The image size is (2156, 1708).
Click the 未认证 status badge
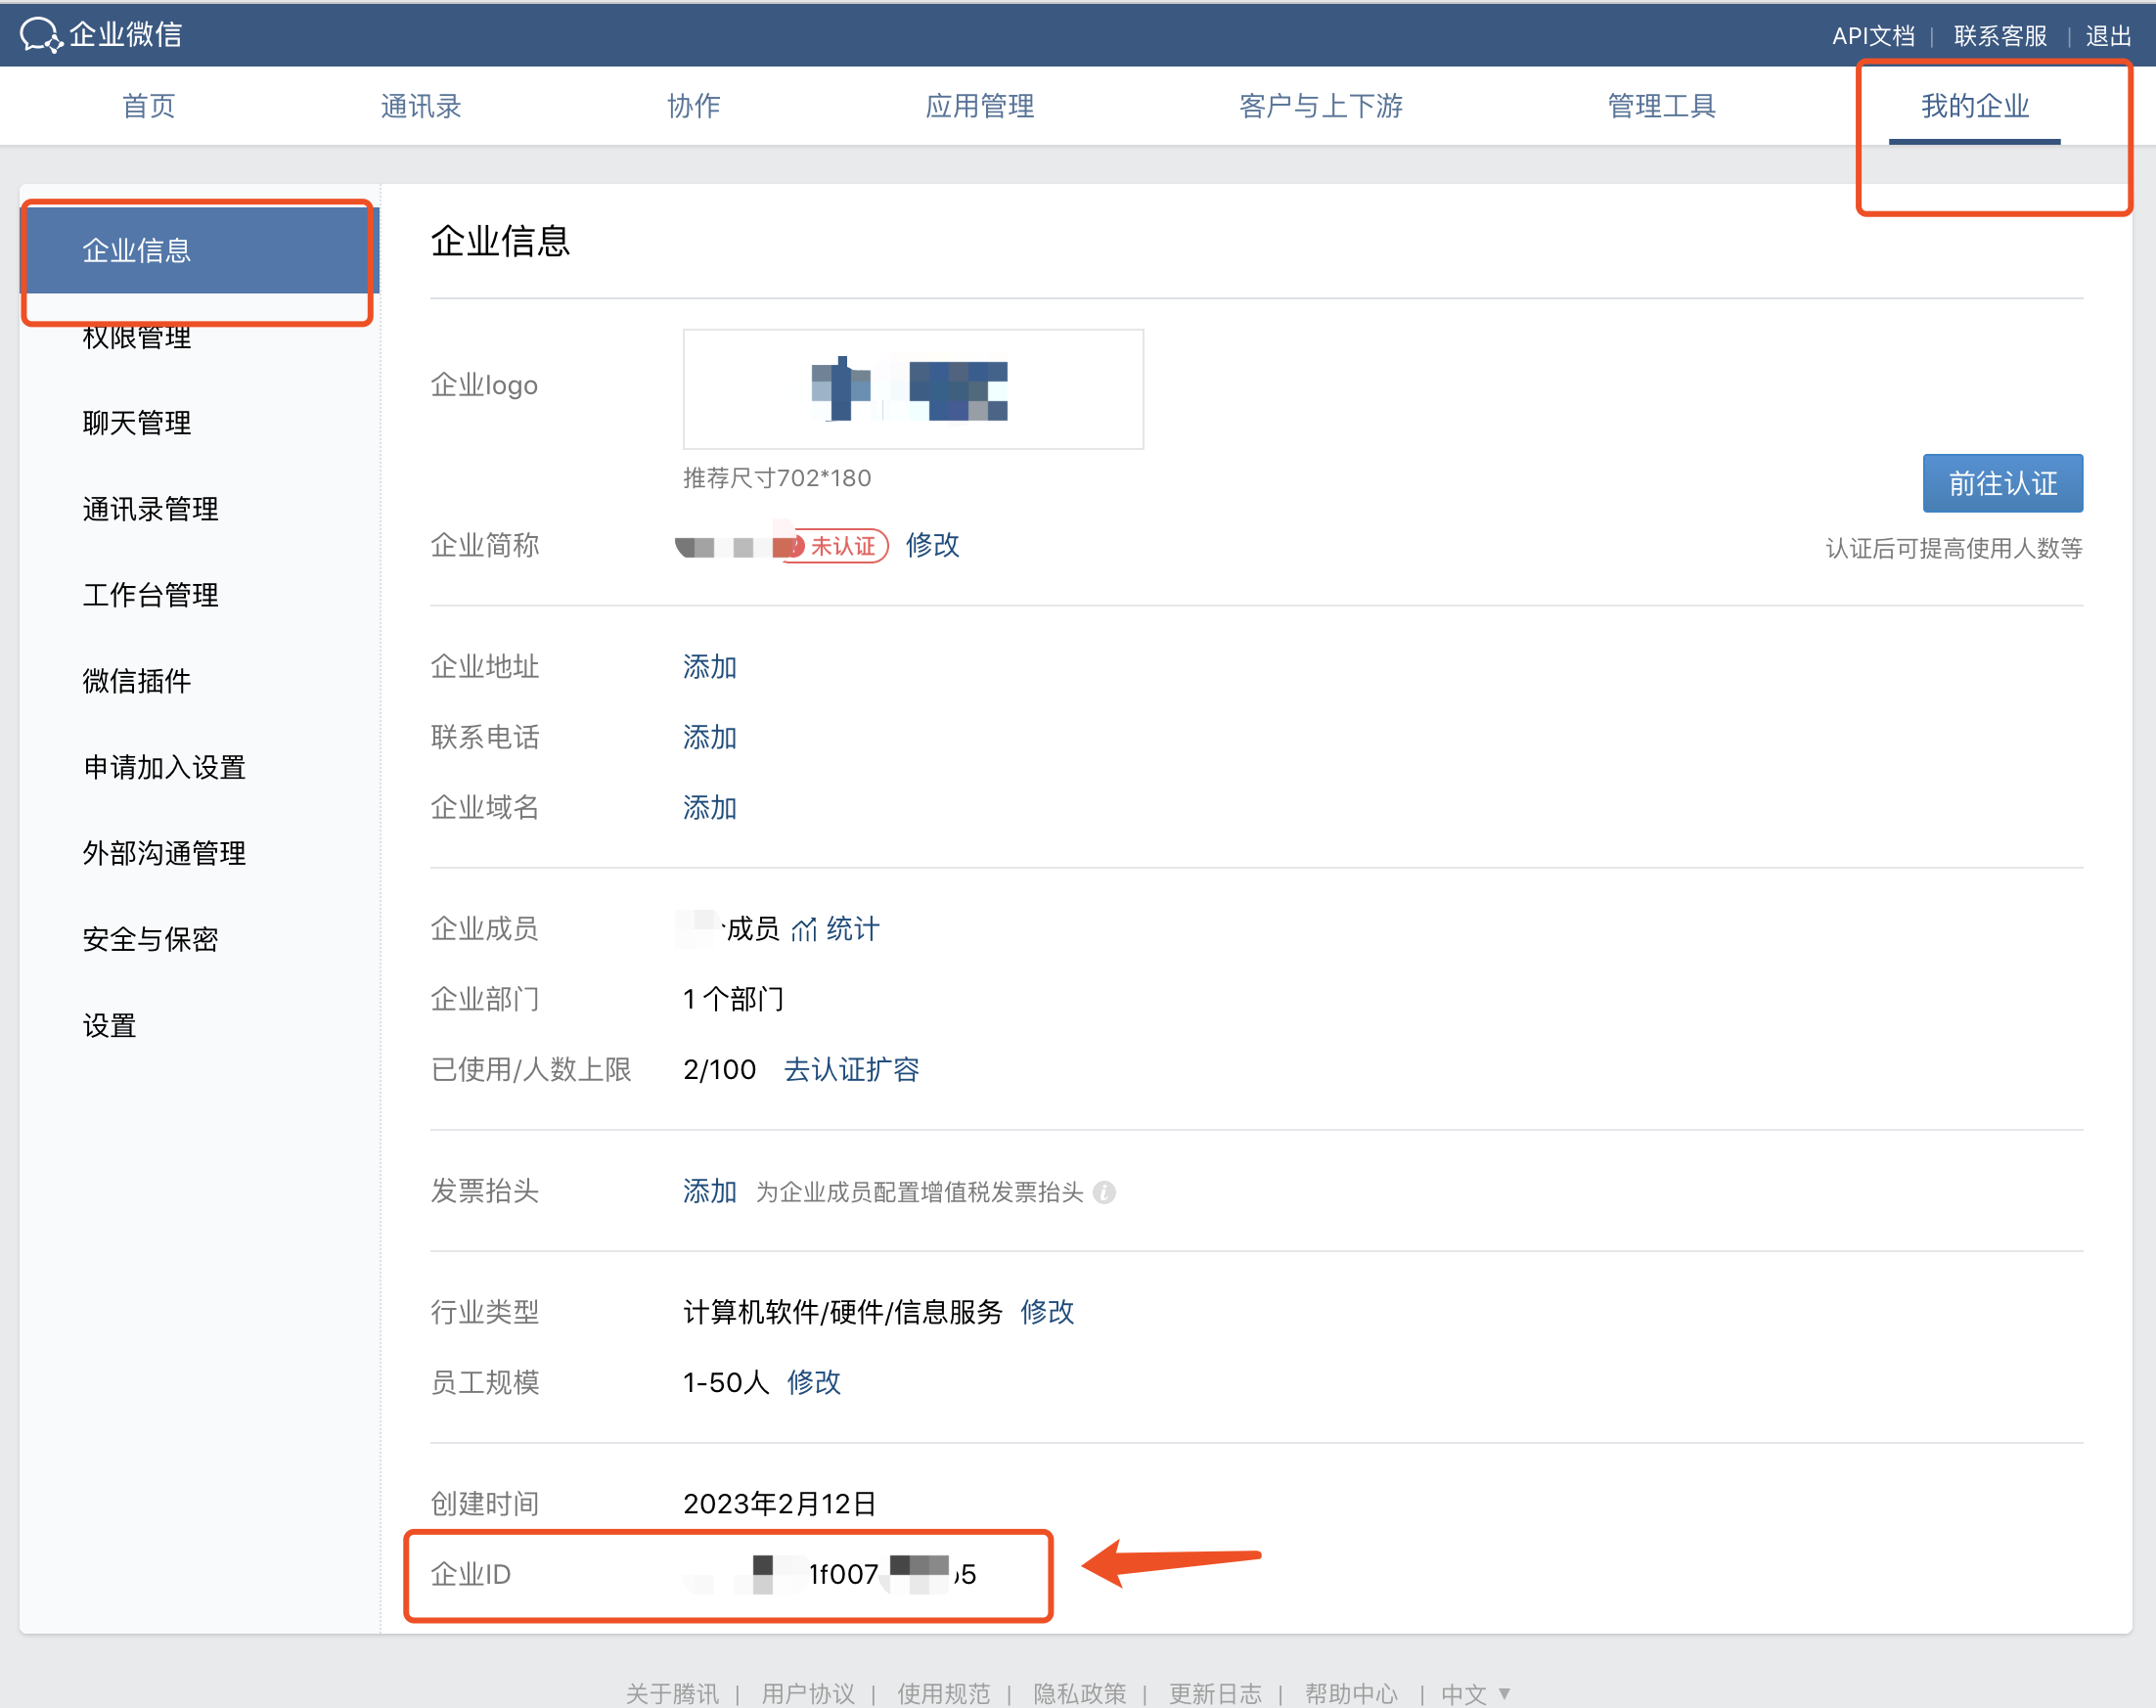(x=841, y=546)
